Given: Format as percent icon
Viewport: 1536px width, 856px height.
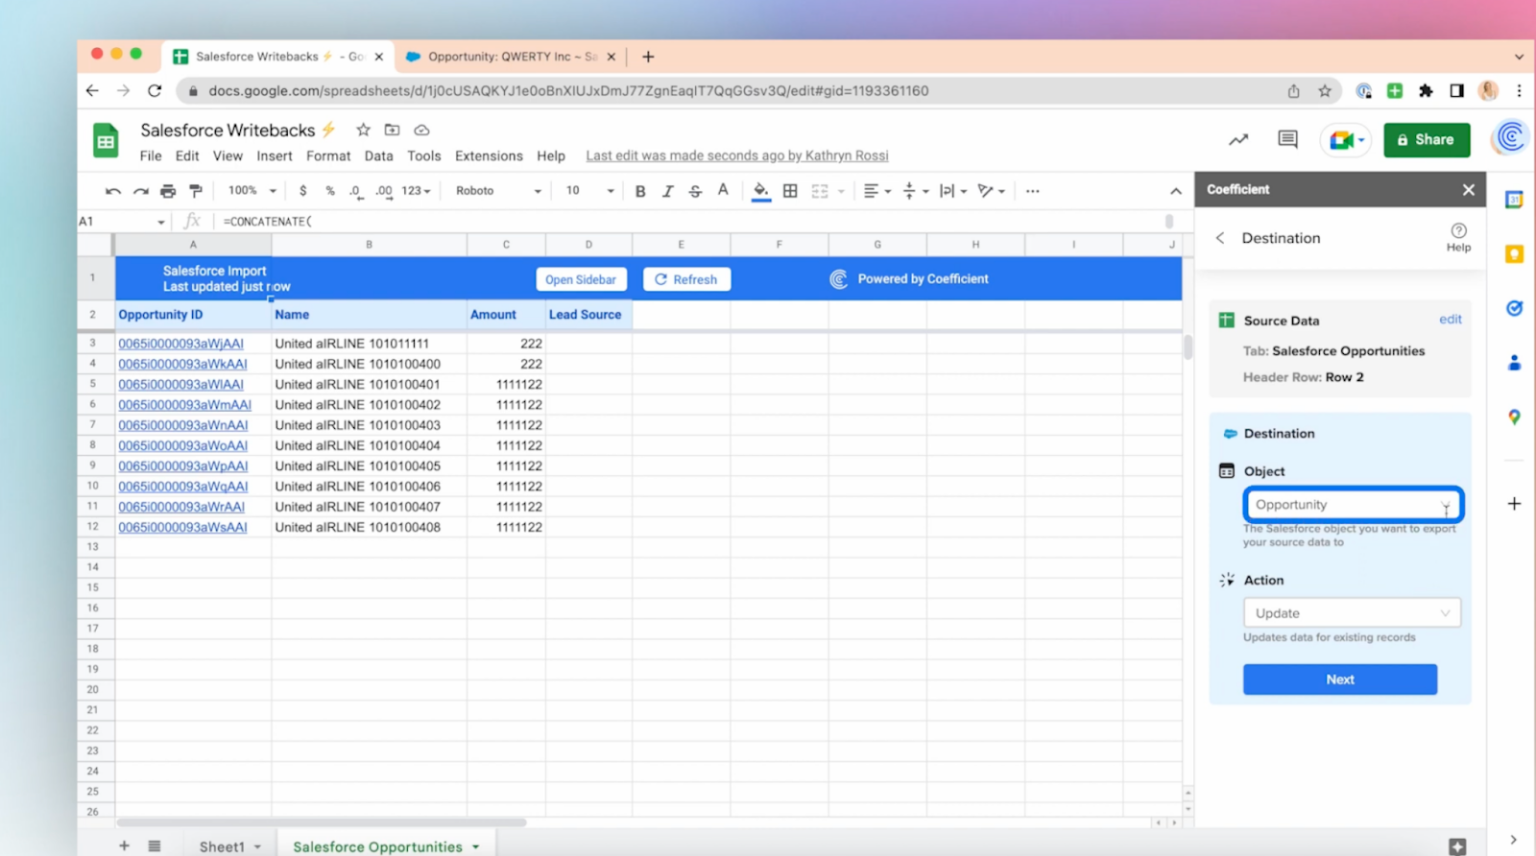Looking at the screenshot, I should coord(330,191).
